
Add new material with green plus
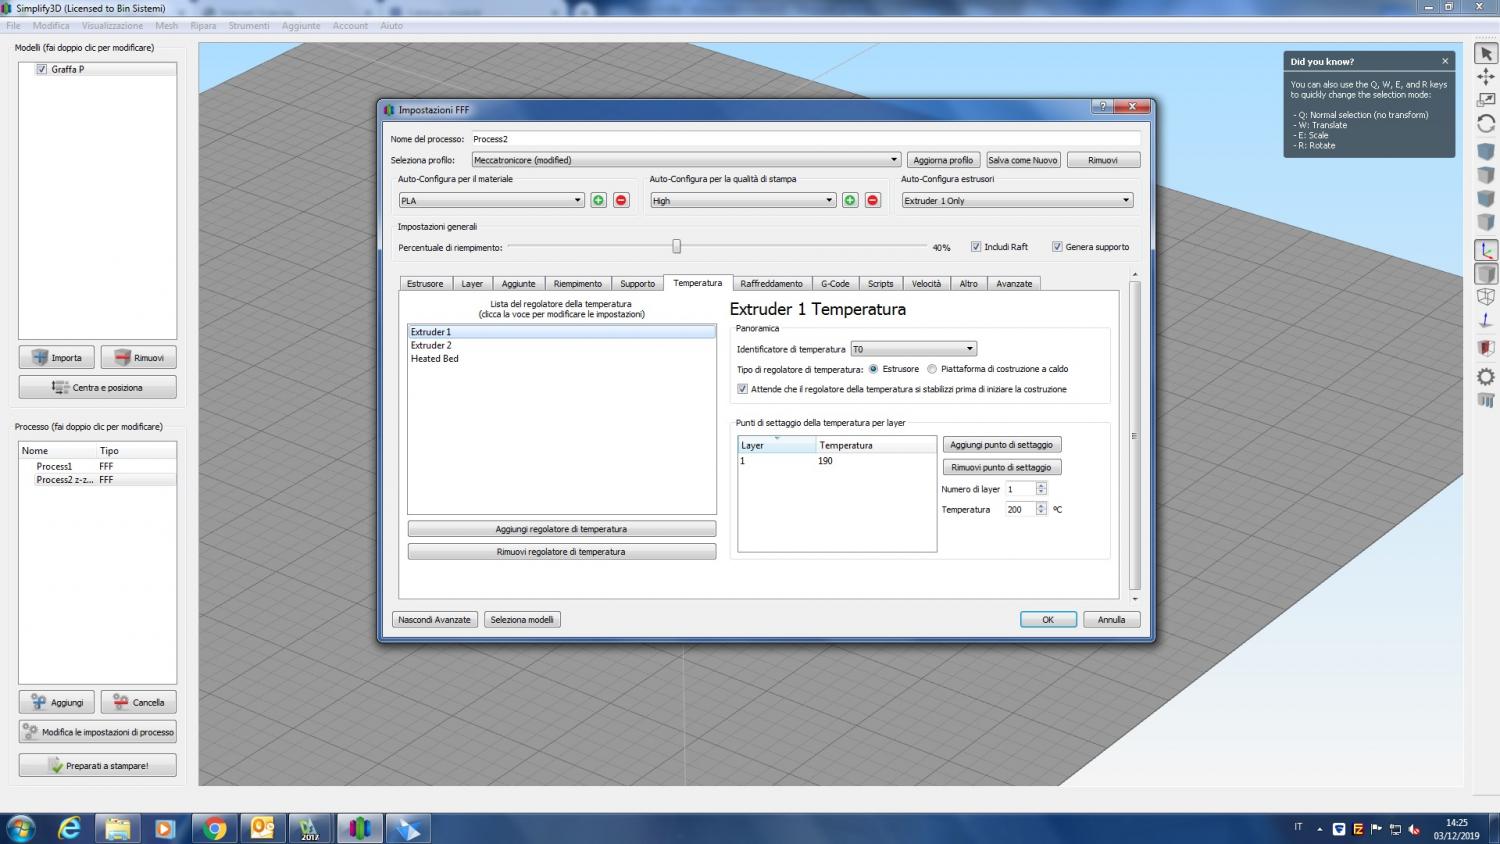pos(598,200)
